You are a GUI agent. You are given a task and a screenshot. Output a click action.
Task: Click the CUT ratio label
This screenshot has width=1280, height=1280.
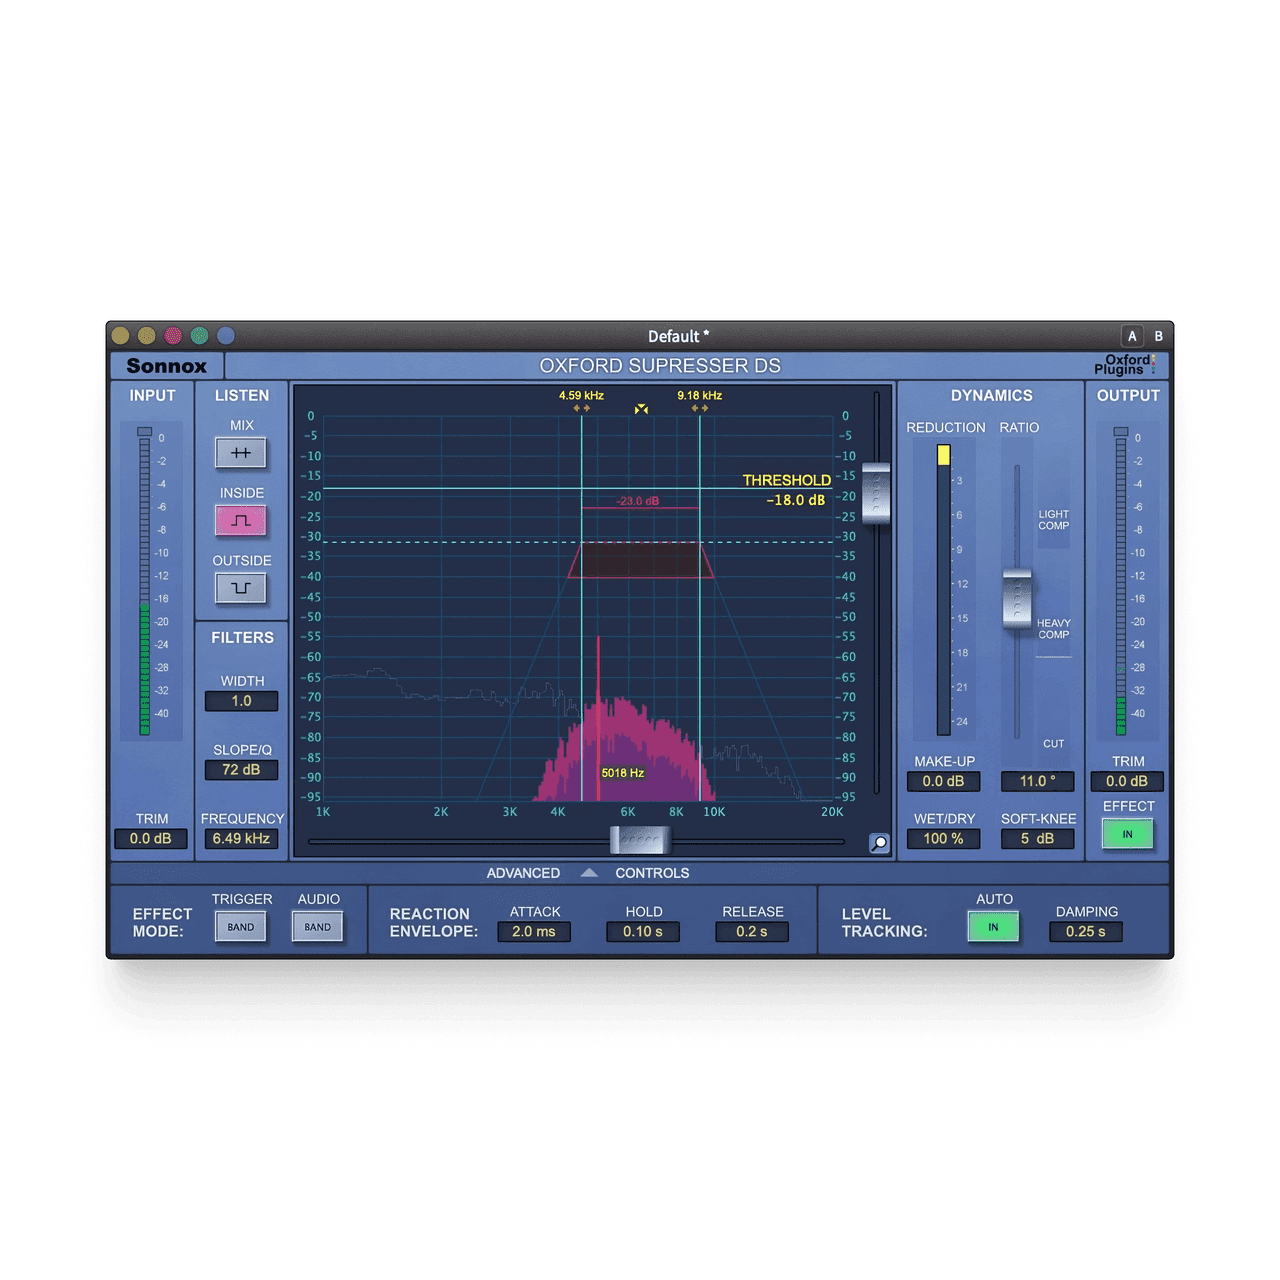coord(1053,744)
